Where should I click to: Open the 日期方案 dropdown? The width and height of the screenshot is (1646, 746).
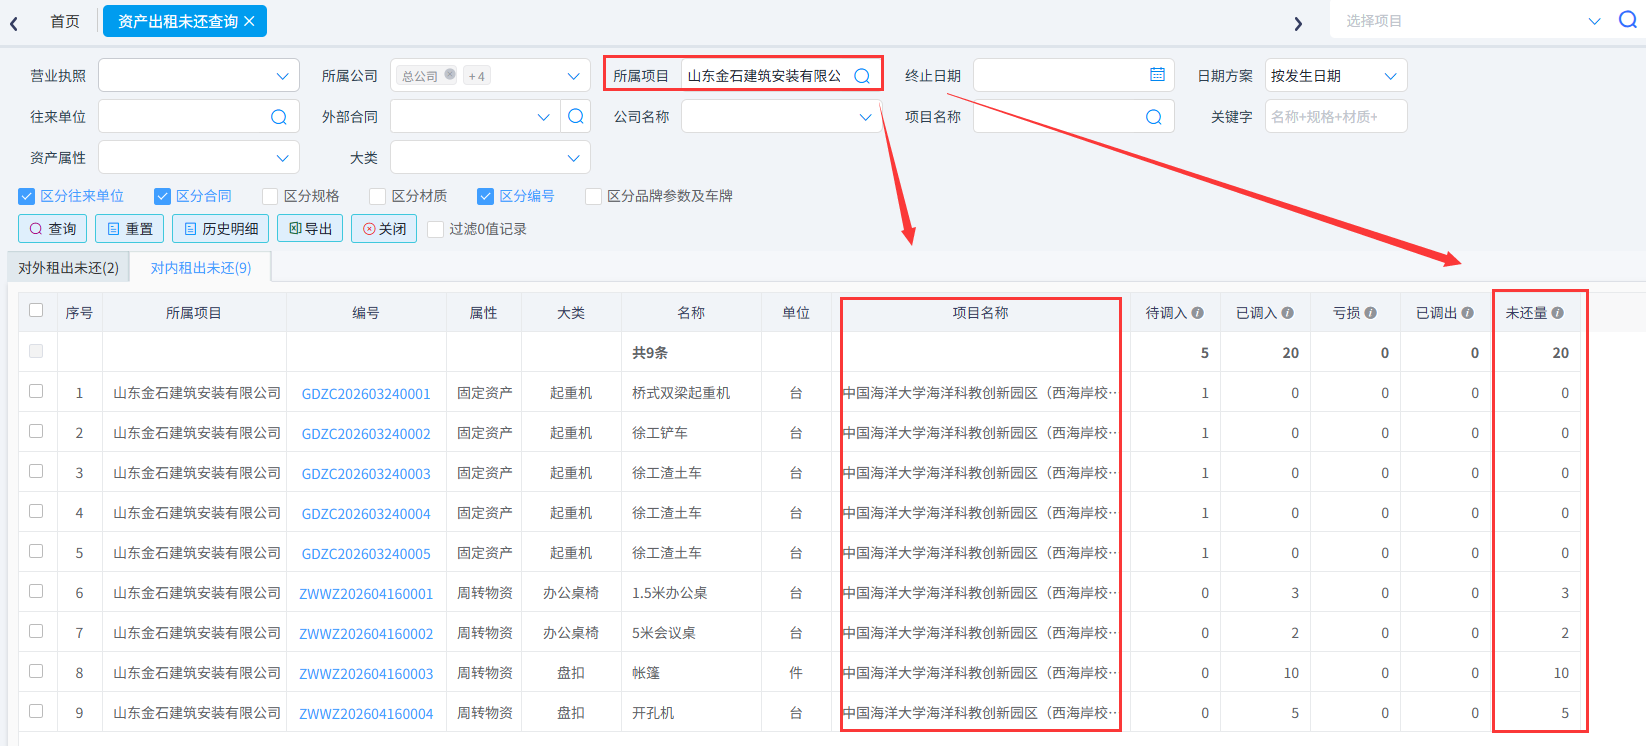click(1336, 76)
